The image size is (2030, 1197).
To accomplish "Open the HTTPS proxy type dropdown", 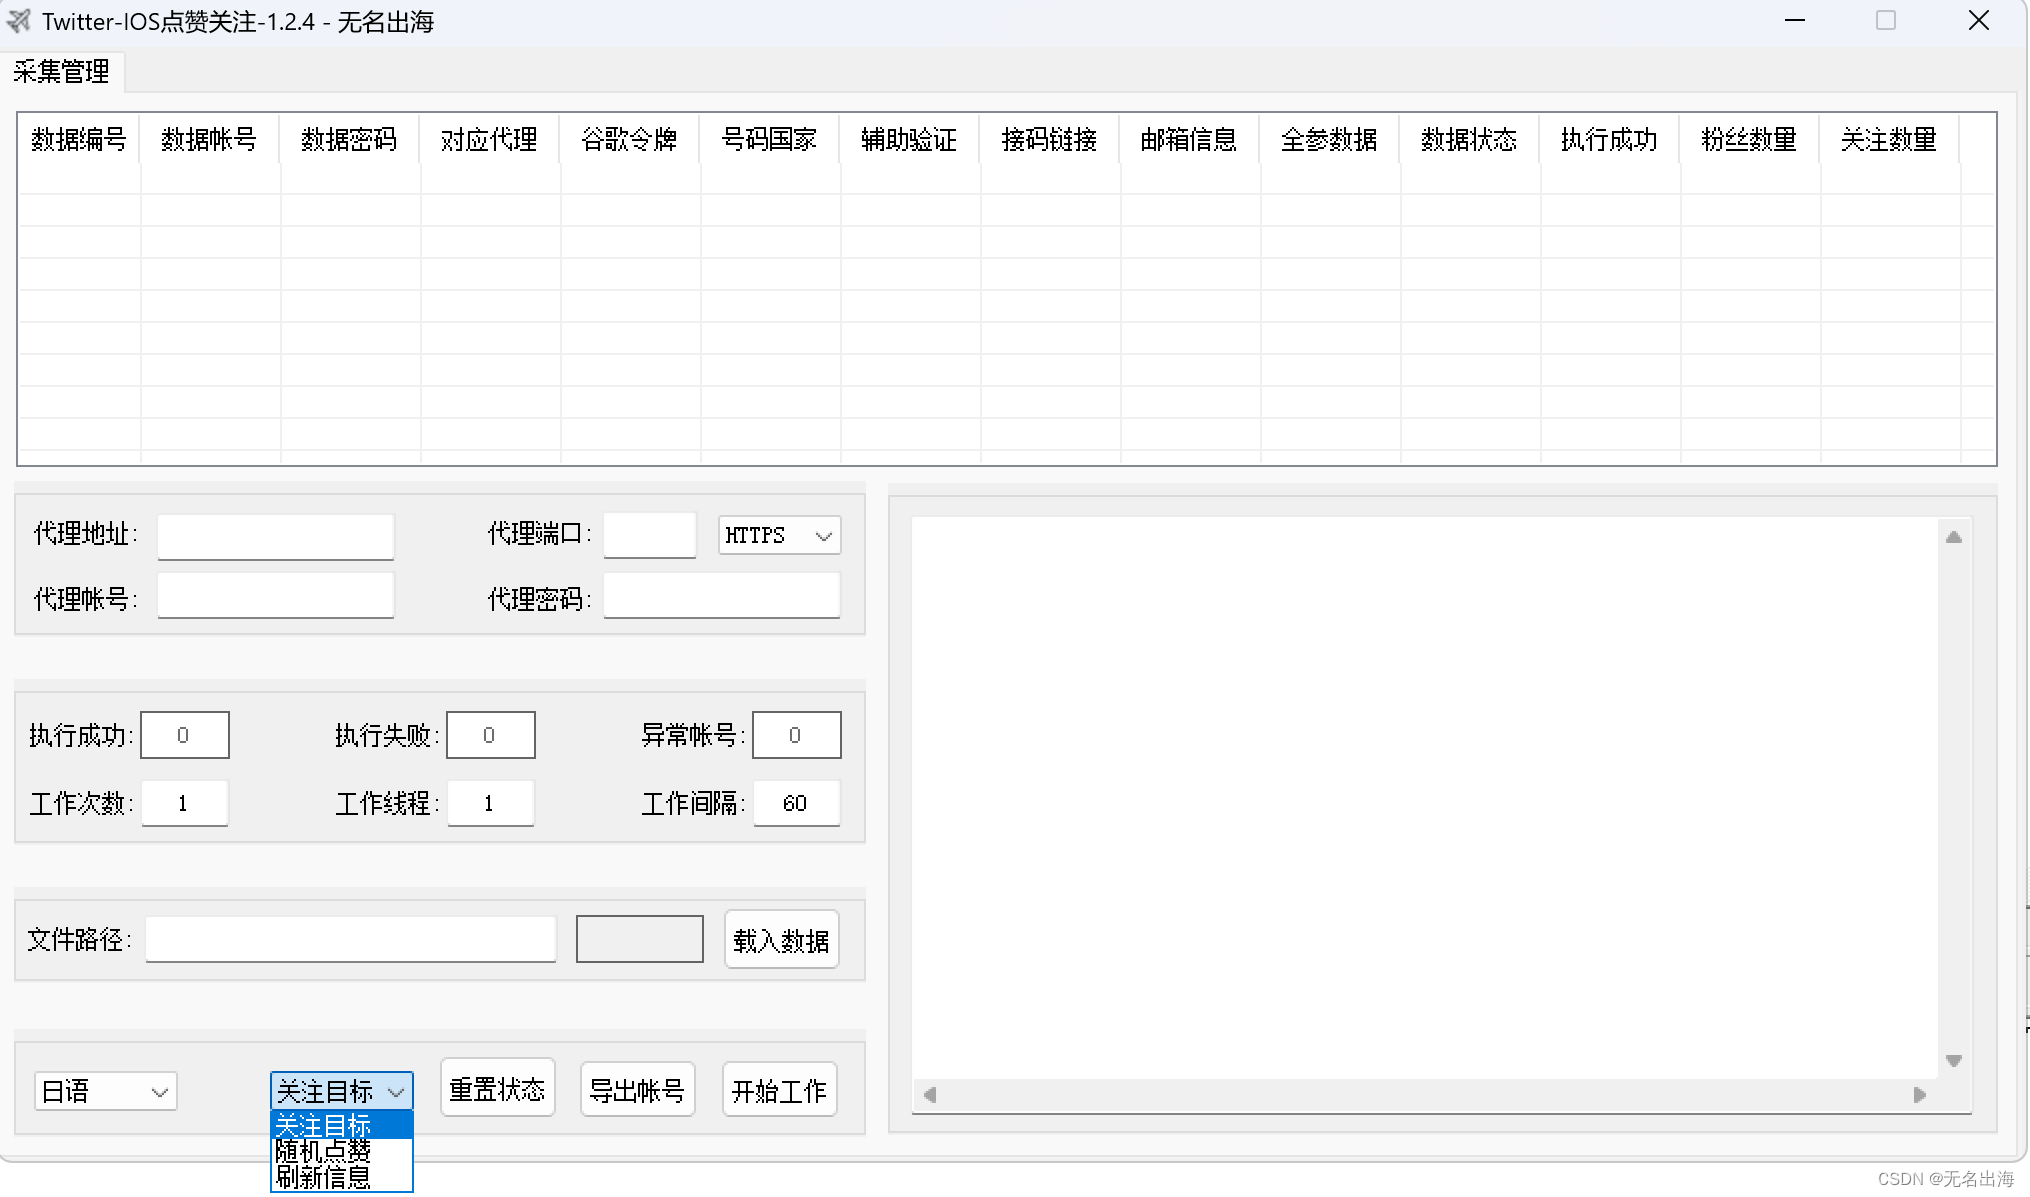I will point(779,535).
